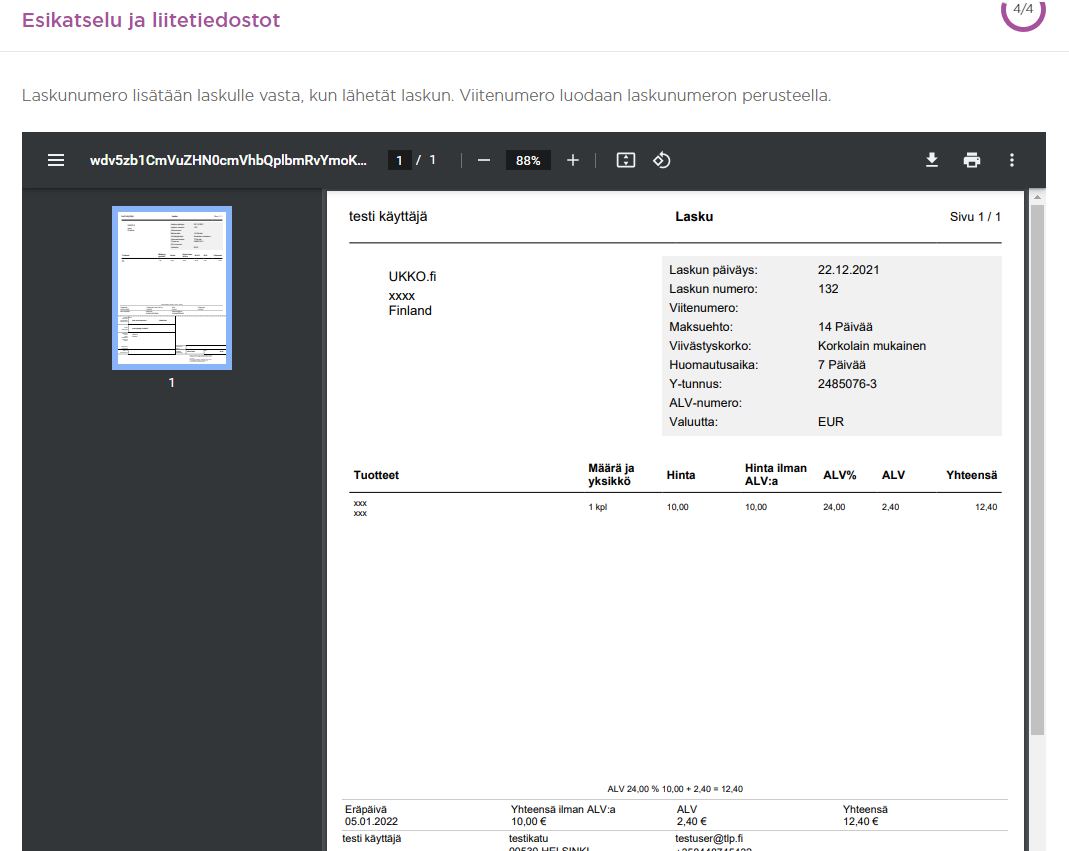Rotate the document counterclockwise
This screenshot has height=851, width=1069.
tap(661, 160)
